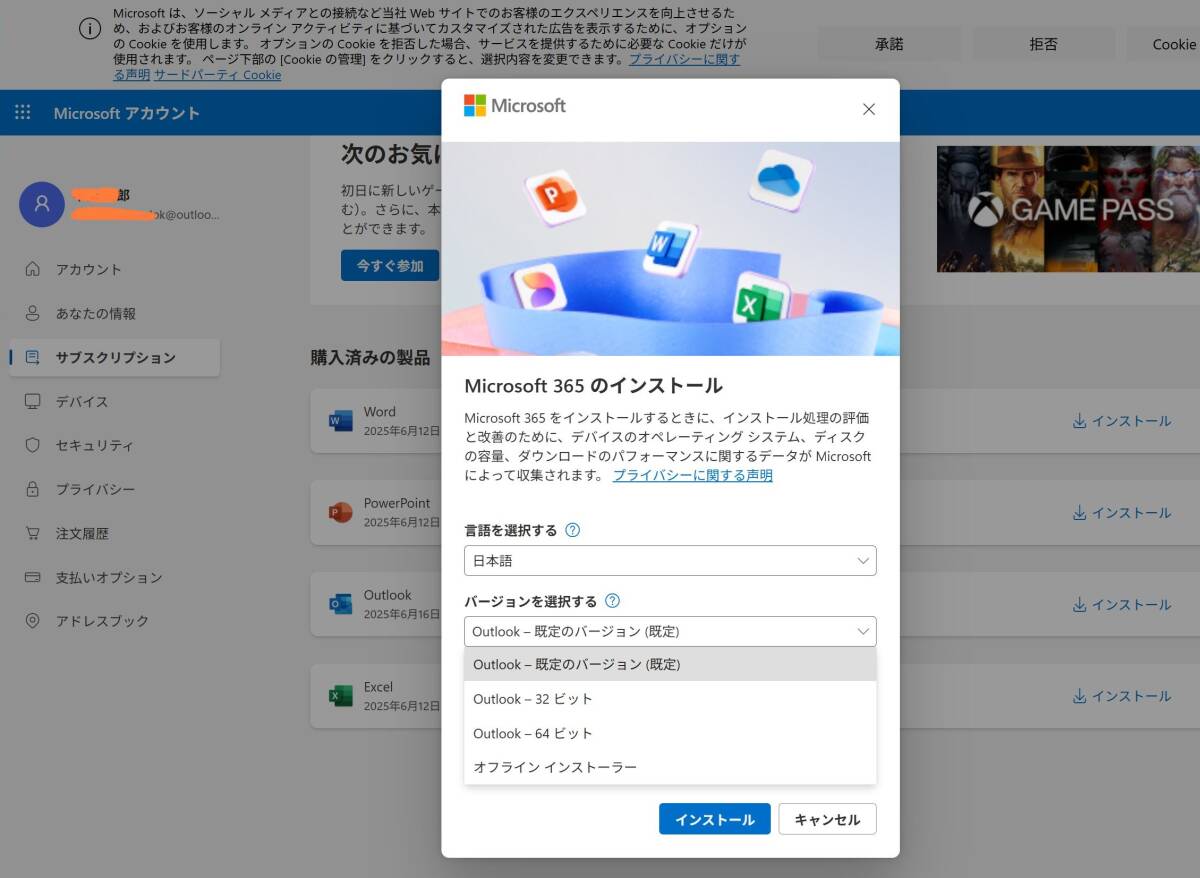Close the Microsoft 365 install dialog
Image resolution: width=1200 pixels, height=878 pixels.
[x=869, y=109]
